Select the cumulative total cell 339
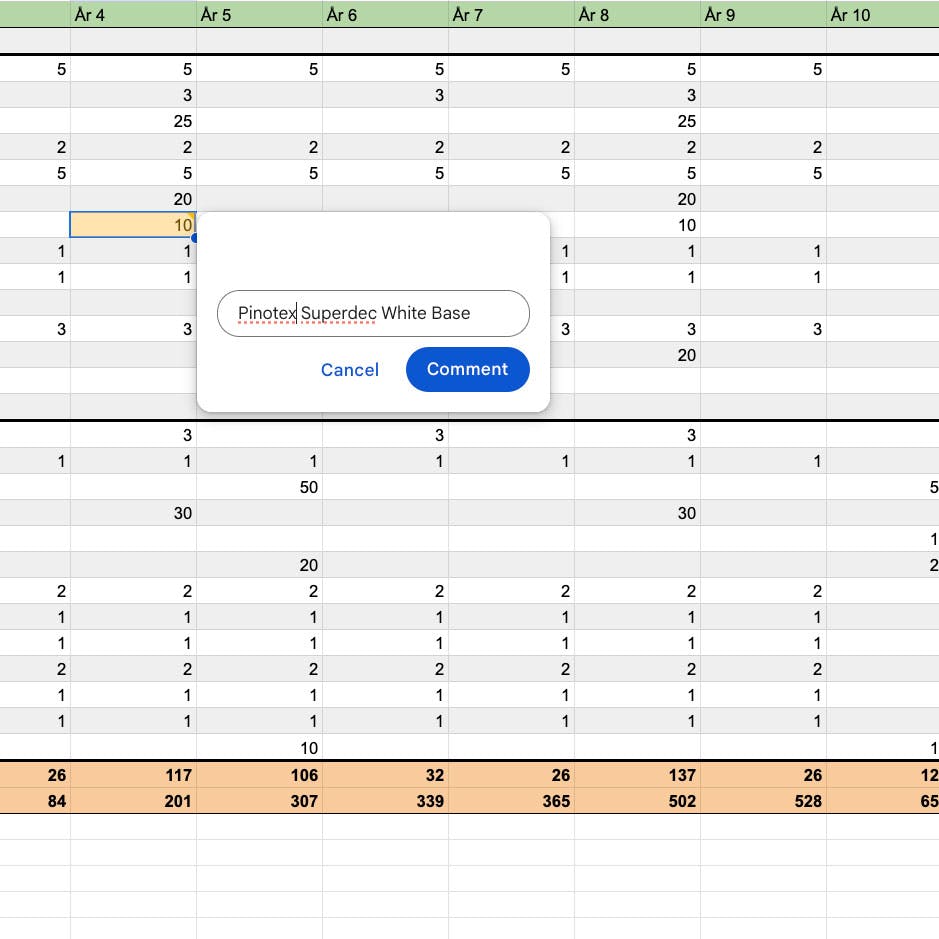 [385, 801]
